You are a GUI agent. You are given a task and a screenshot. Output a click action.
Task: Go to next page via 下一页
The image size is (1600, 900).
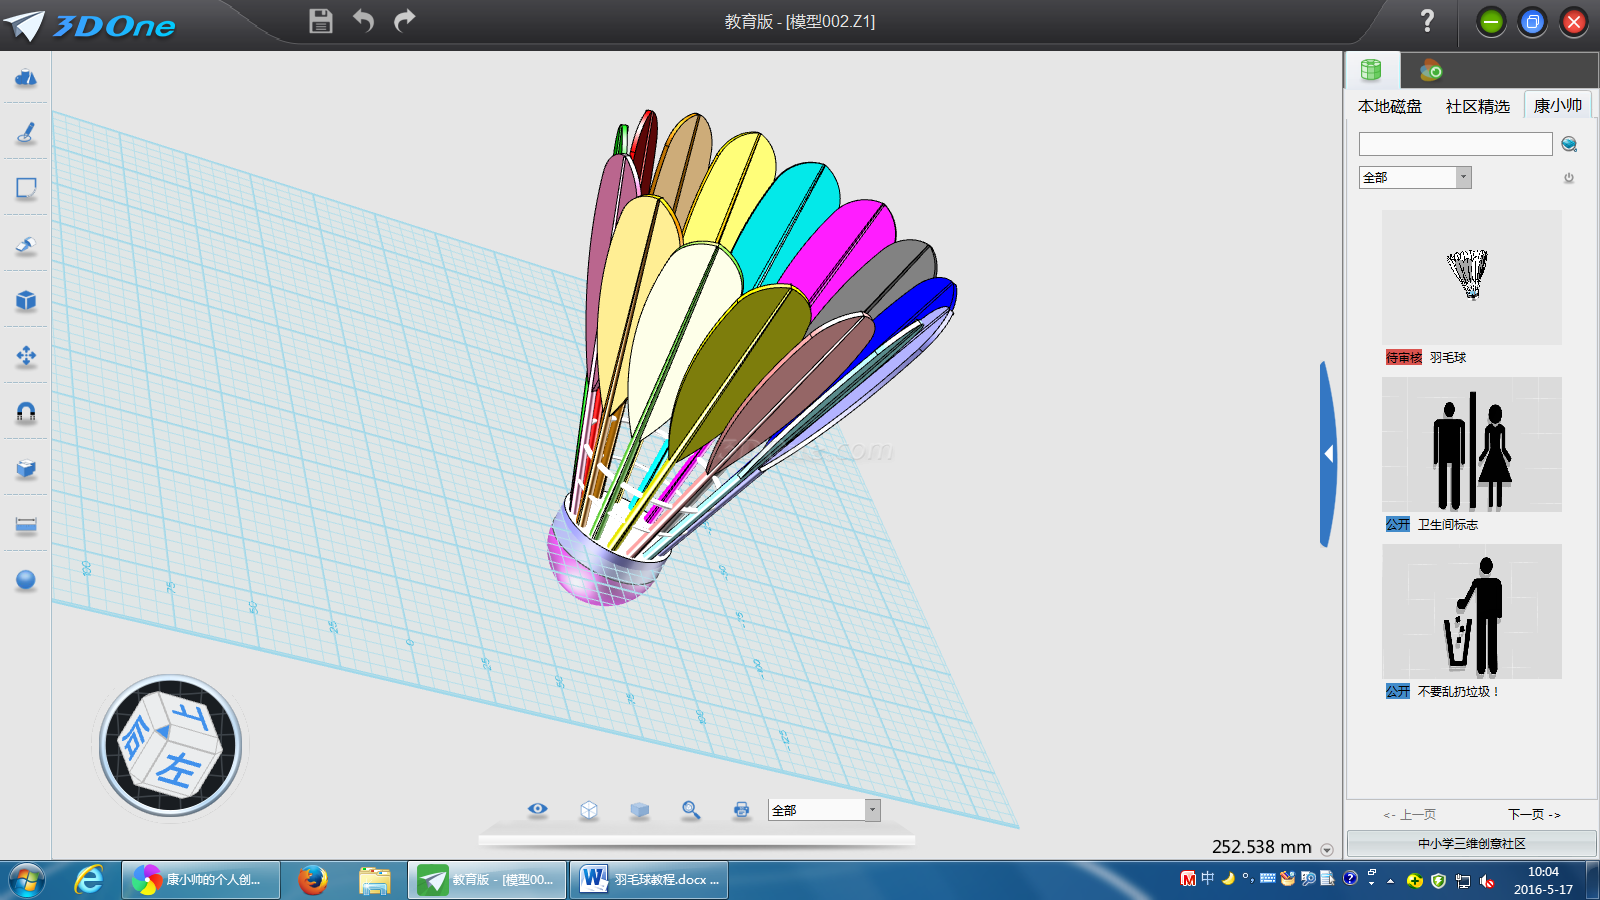pos(1533,814)
